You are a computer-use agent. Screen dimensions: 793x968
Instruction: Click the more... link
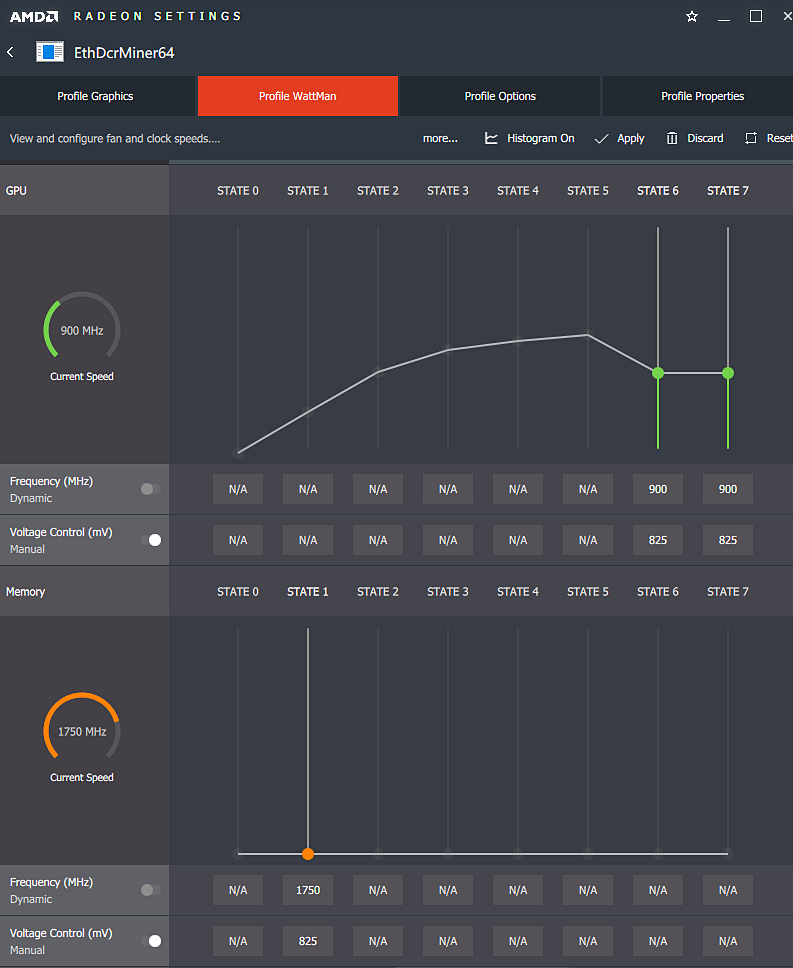pyautogui.click(x=440, y=138)
